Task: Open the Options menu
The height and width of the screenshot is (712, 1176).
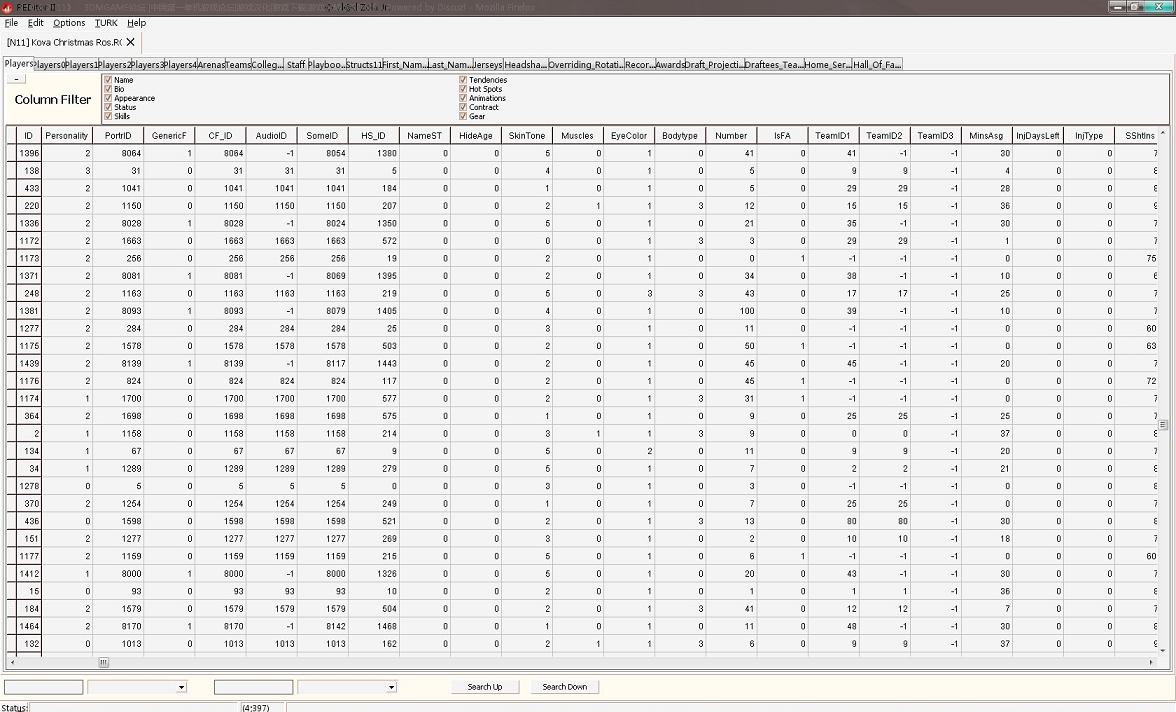Action: tap(69, 23)
